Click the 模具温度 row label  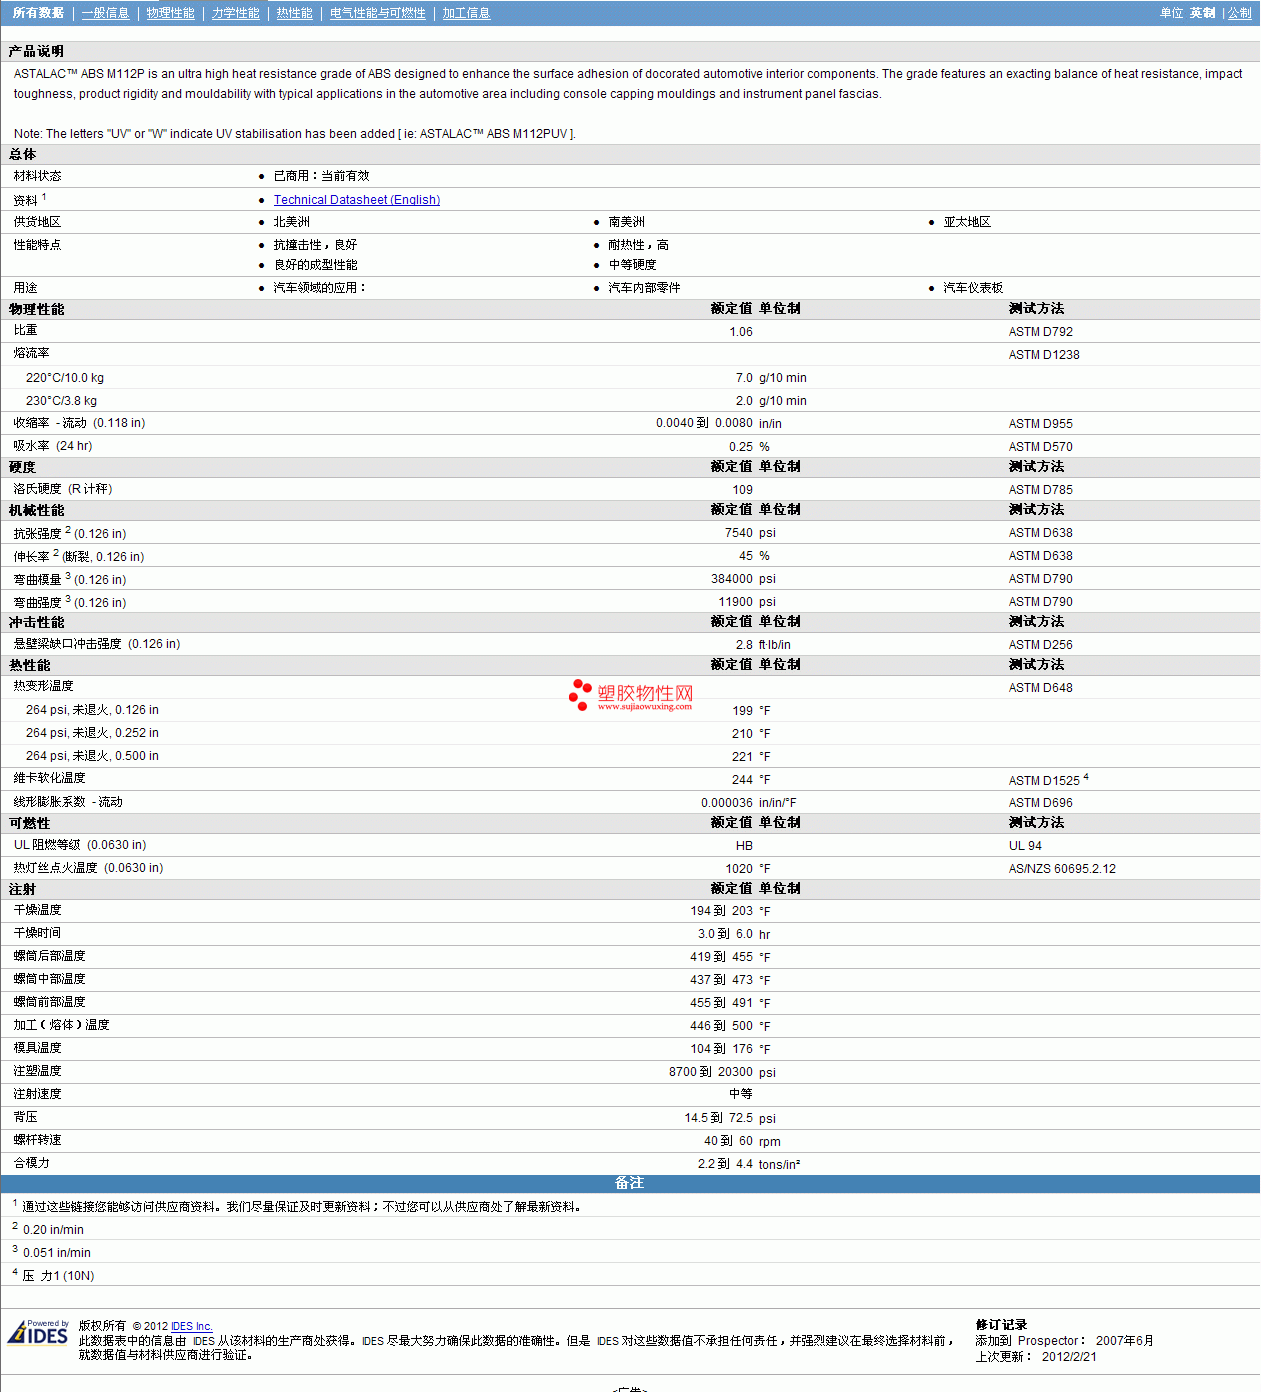(x=38, y=1048)
